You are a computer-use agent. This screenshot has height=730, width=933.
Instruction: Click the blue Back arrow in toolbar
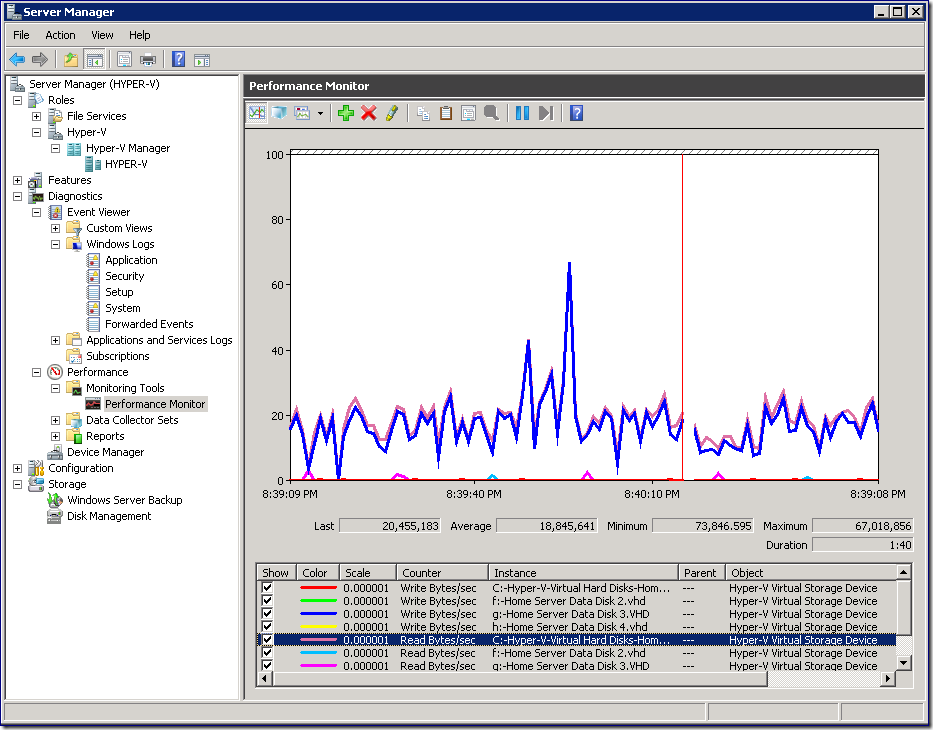pyautogui.click(x=17, y=59)
